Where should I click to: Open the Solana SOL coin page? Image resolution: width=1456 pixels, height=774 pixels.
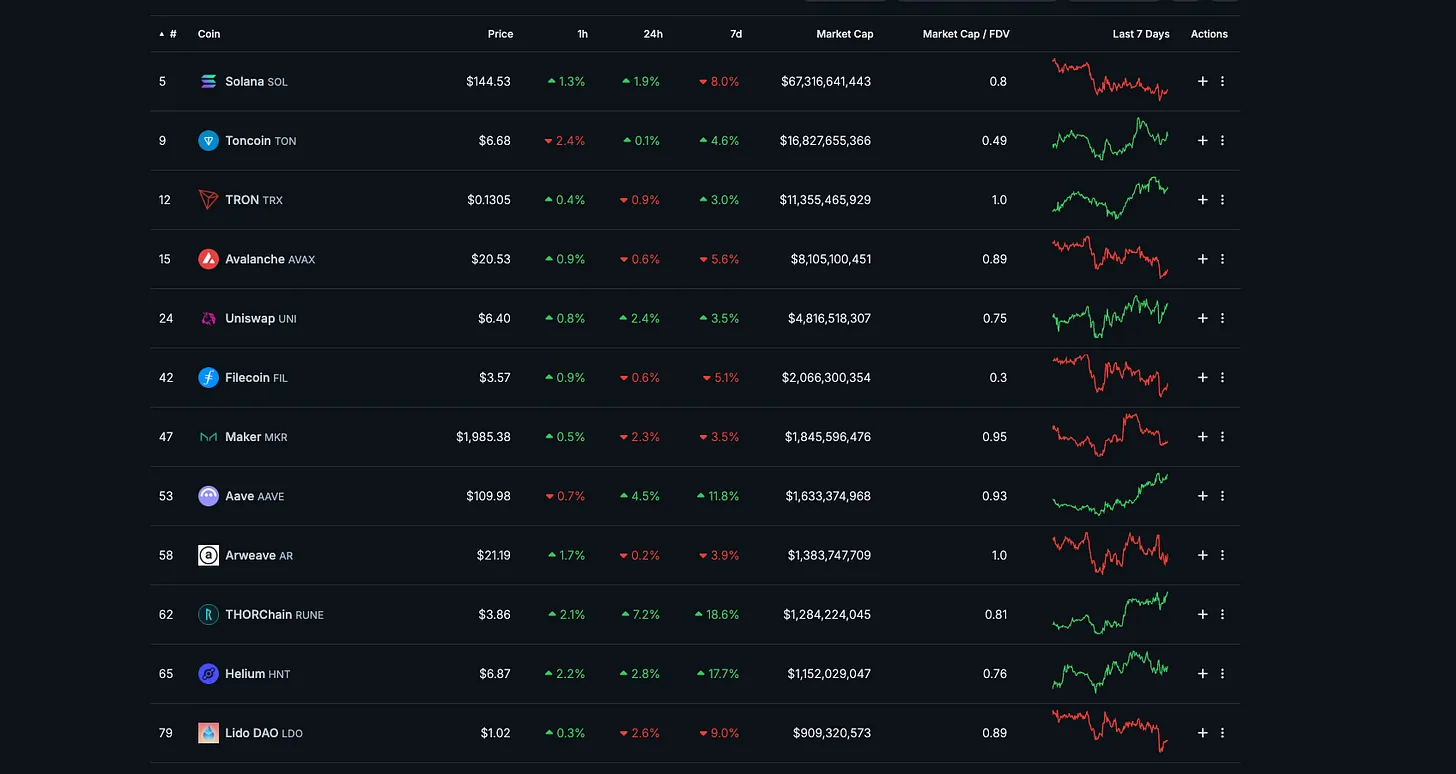click(x=256, y=82)
